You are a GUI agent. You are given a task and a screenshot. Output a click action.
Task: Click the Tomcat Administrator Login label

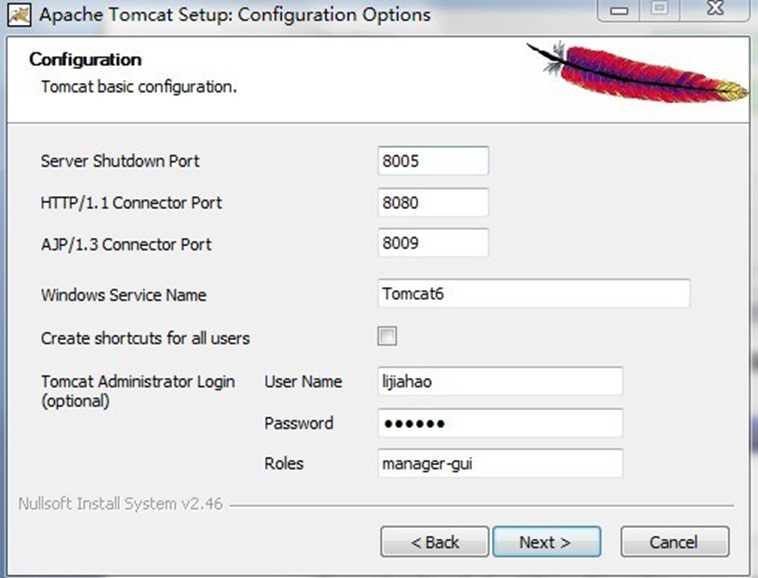(x=138, y=391)
